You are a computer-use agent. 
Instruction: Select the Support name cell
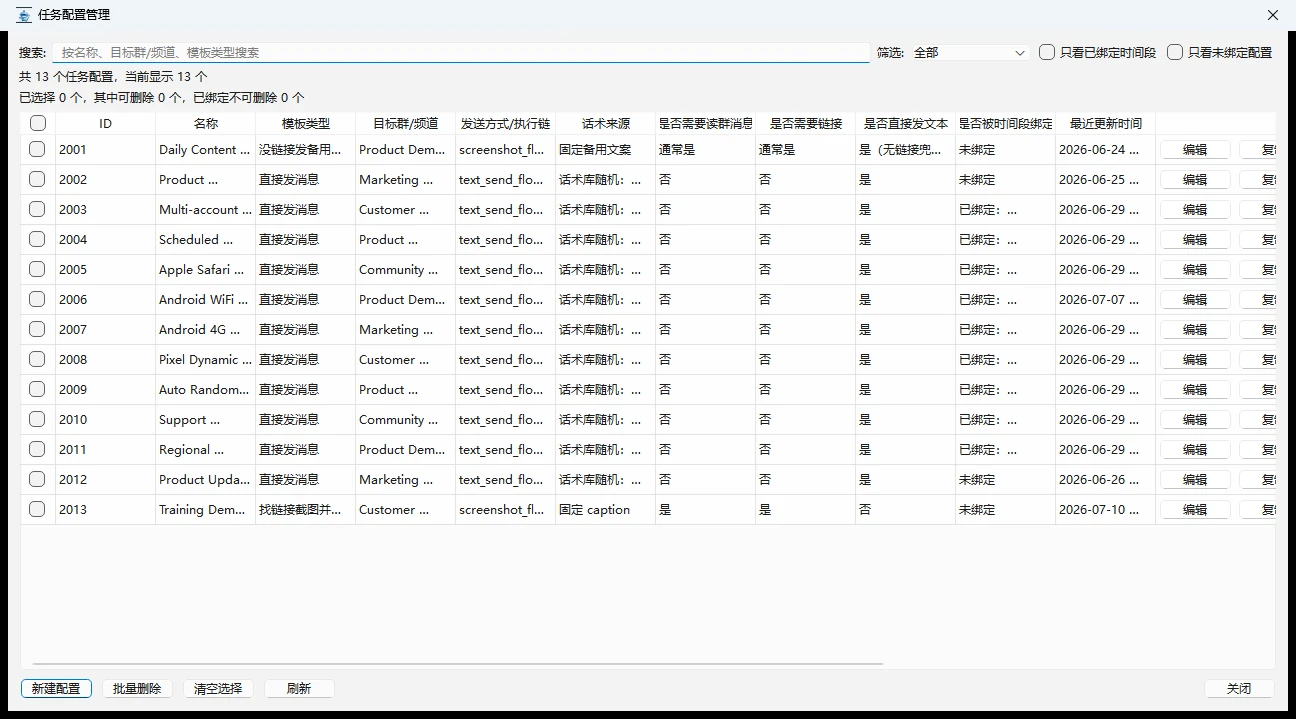coord(205,419)
